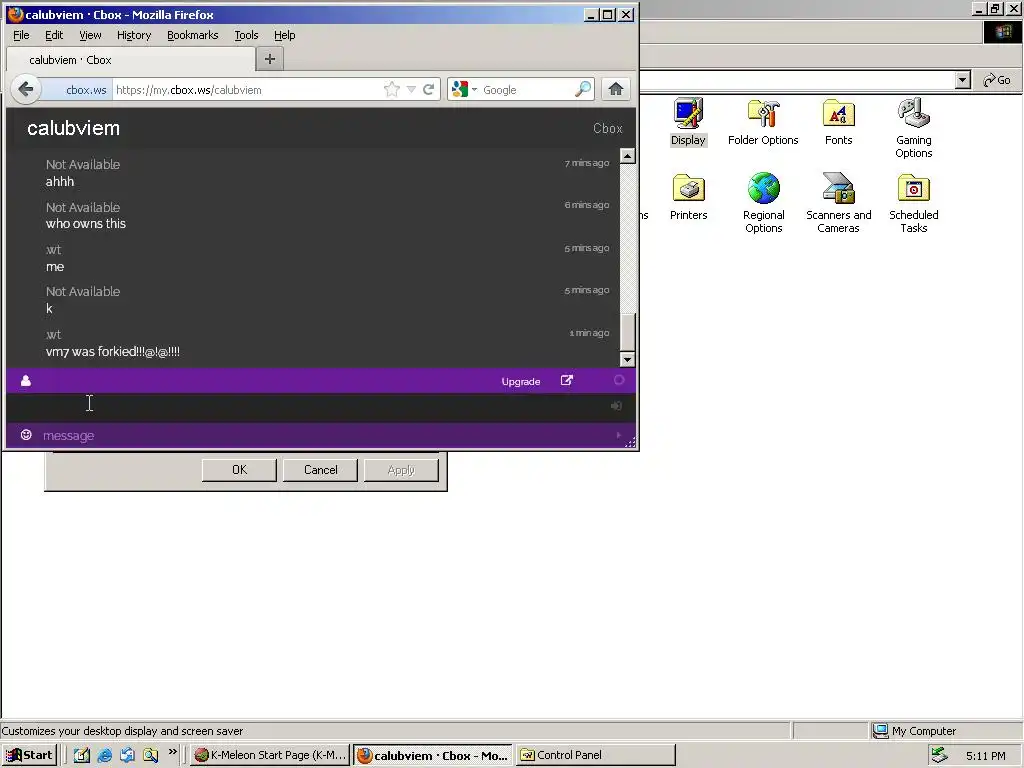Switch to K-Meleon Start Page taskbar window
The height and width of the screenshot is (768, 1024).
(x=270, y=756)
